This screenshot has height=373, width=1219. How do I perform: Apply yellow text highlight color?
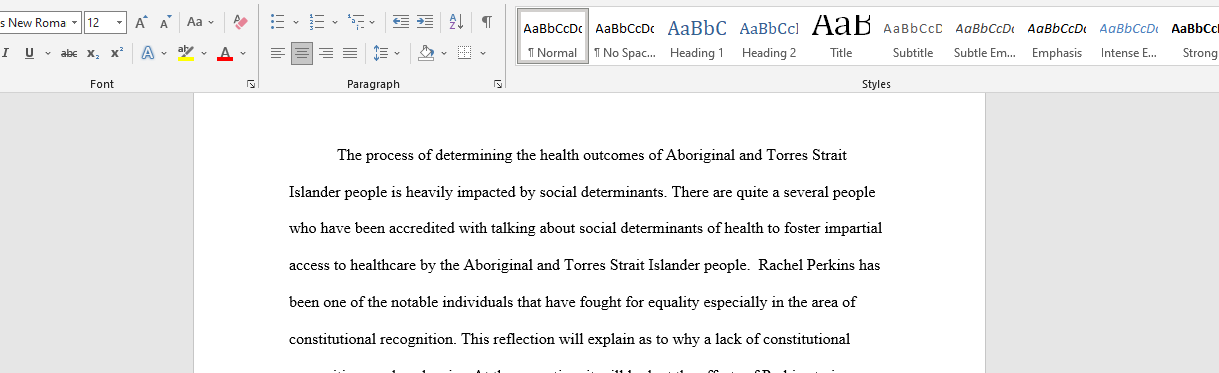(186, 53)
